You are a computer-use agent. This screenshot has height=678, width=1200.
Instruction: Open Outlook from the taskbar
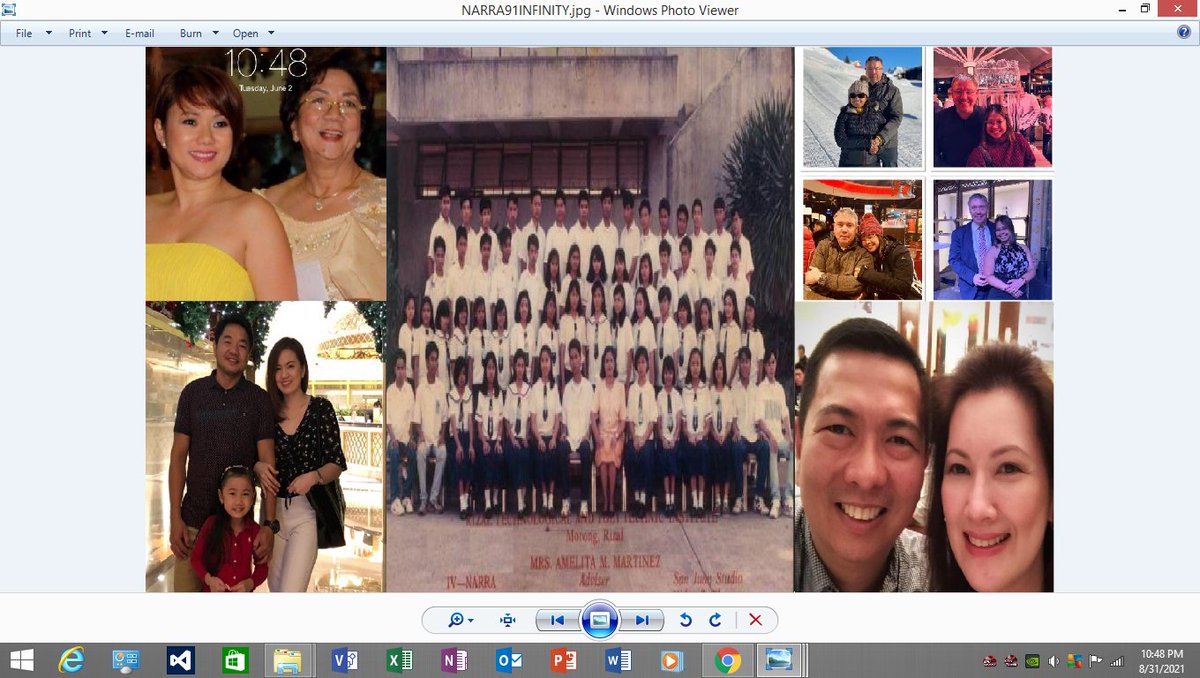[x=508, y=660]
